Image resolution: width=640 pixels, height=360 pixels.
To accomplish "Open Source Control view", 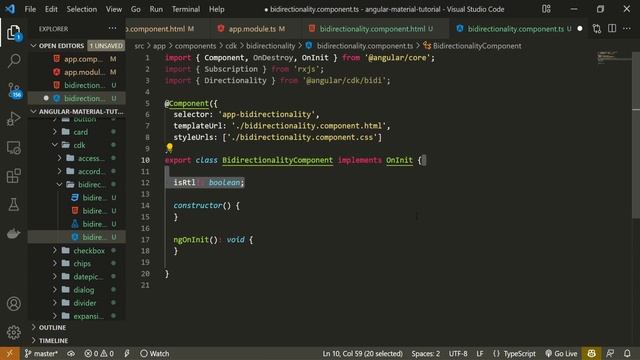I will point(14,90).
